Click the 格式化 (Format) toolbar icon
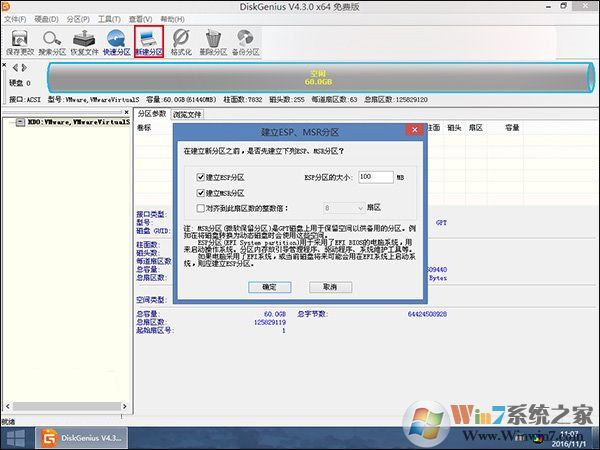 point(181,41)
